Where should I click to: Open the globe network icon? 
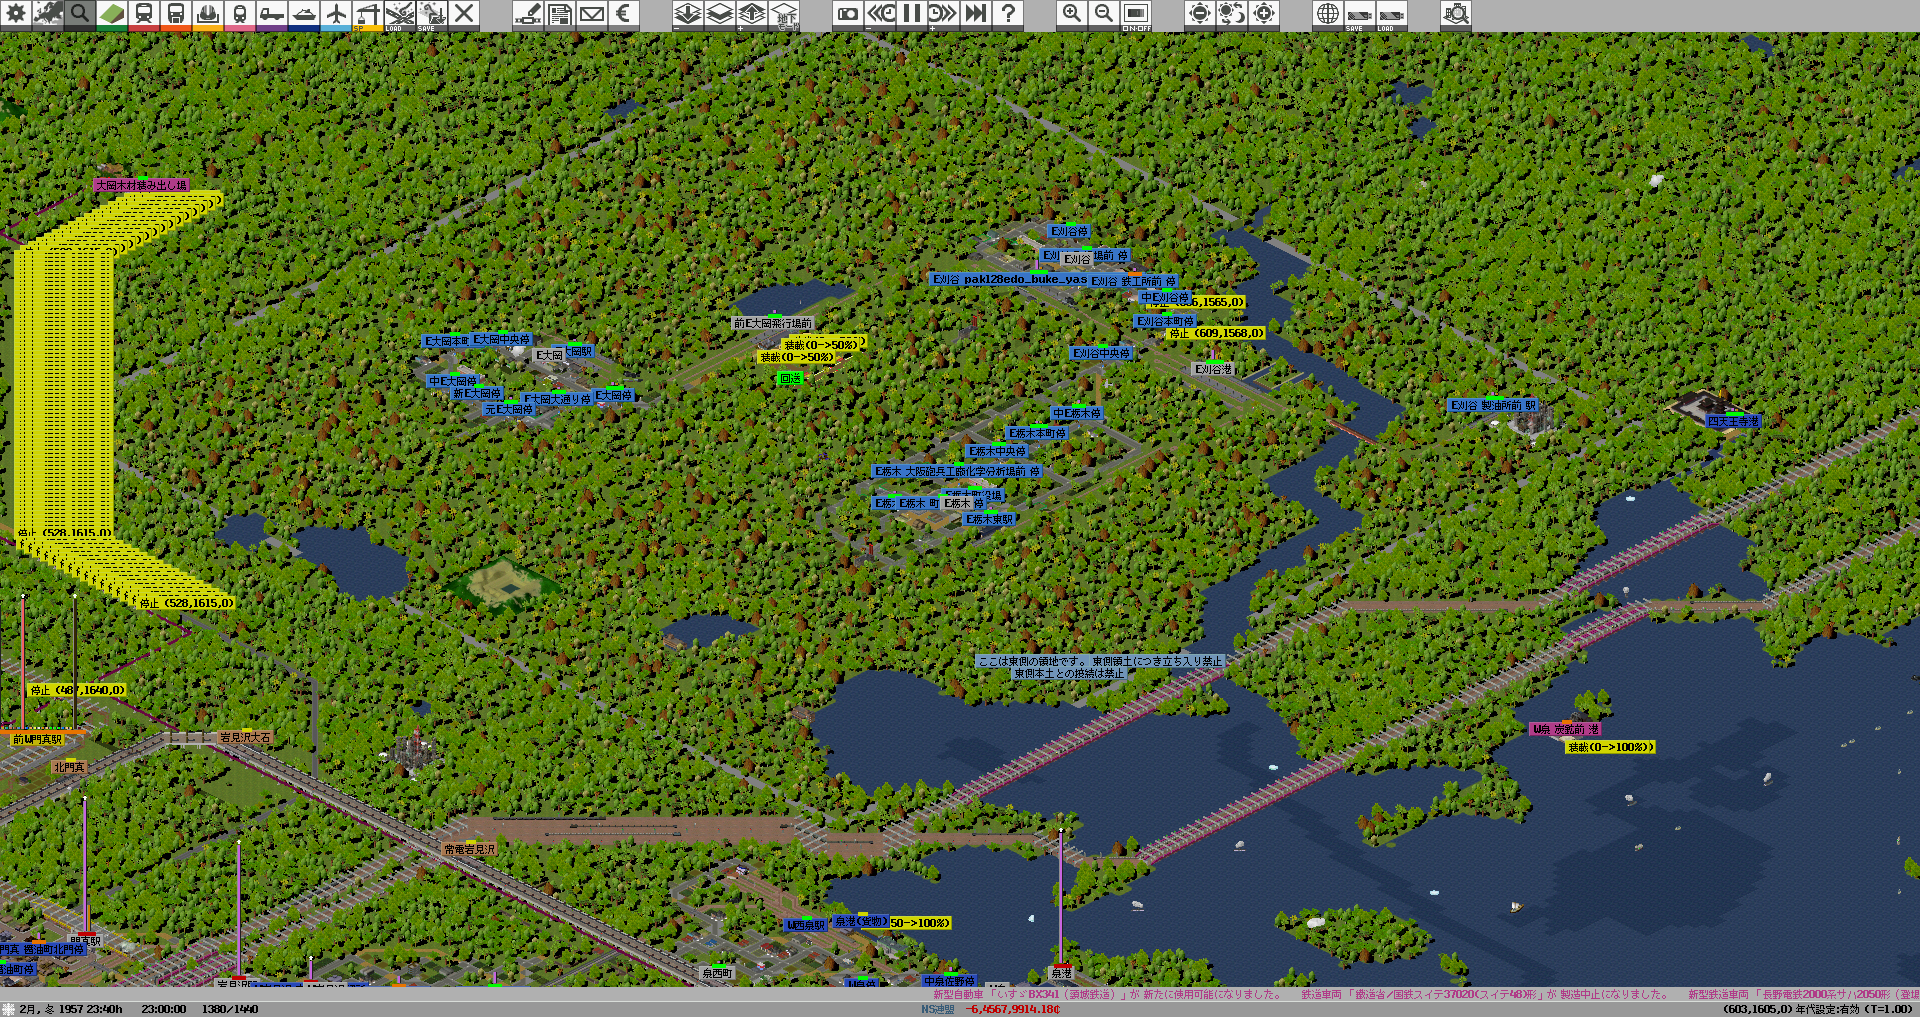tap(1328, 14)
